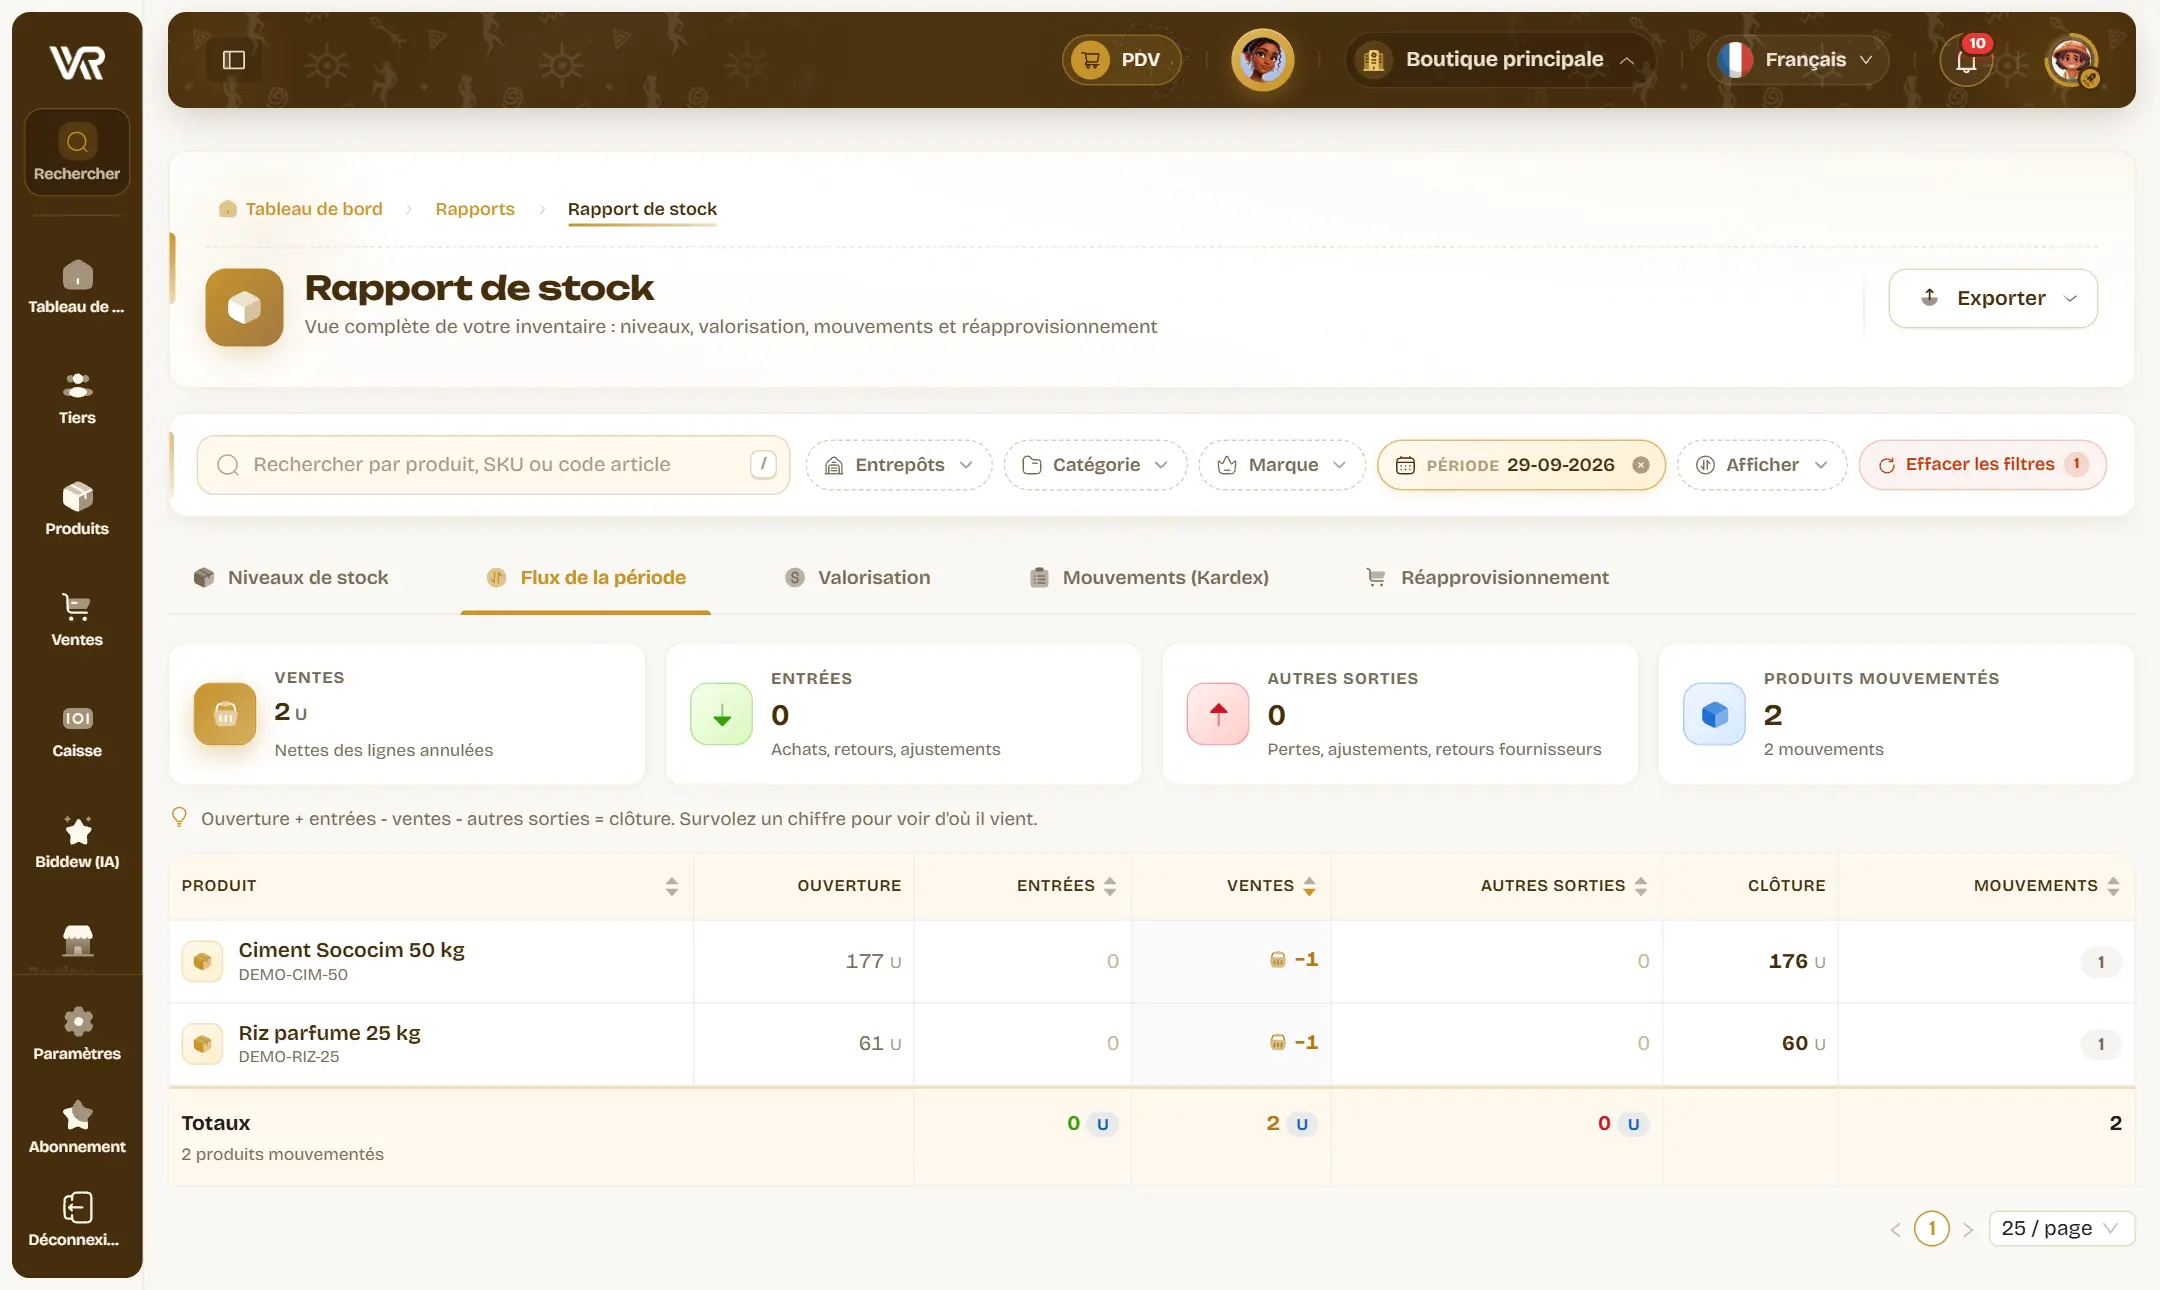Open user profile avatar at top right
The height and width of the screenshot is (1290, 2160).
2072,60
